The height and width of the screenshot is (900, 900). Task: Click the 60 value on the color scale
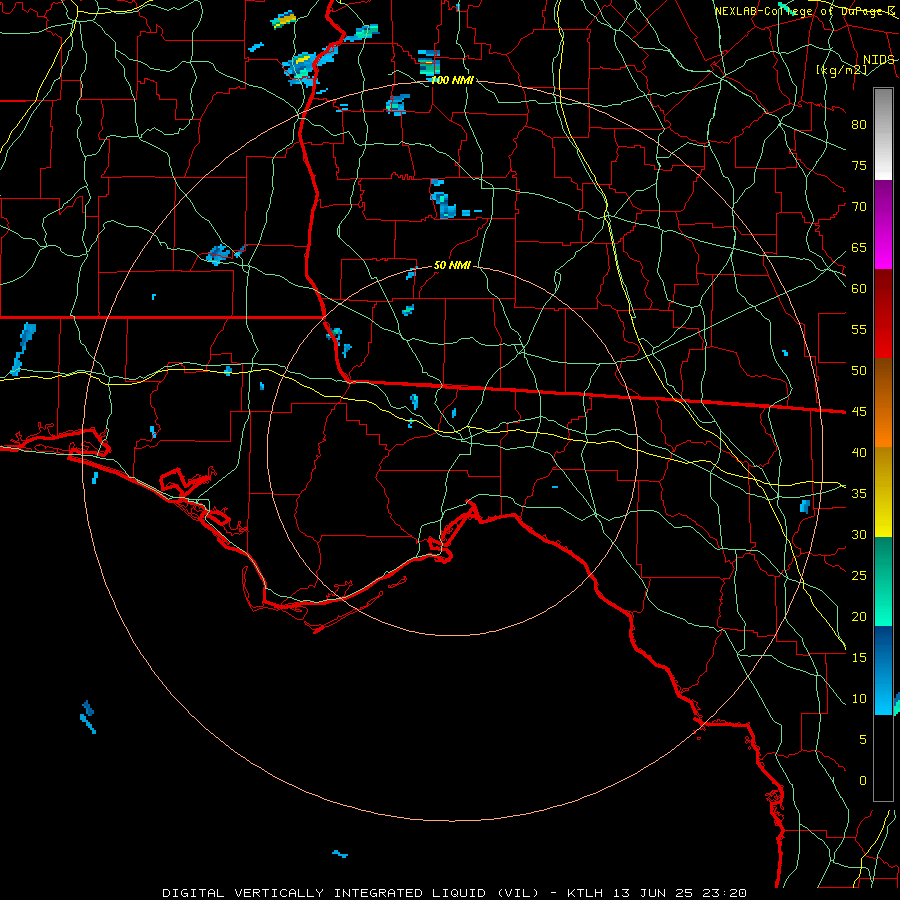pos(859,289)
